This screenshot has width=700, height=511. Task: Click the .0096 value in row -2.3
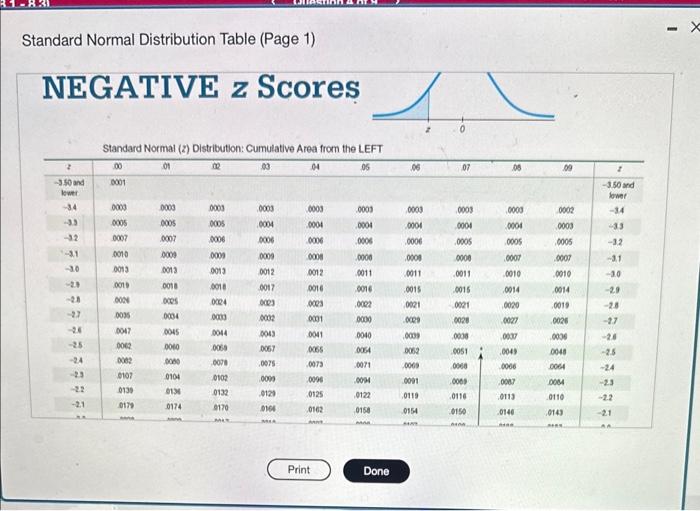315,379
